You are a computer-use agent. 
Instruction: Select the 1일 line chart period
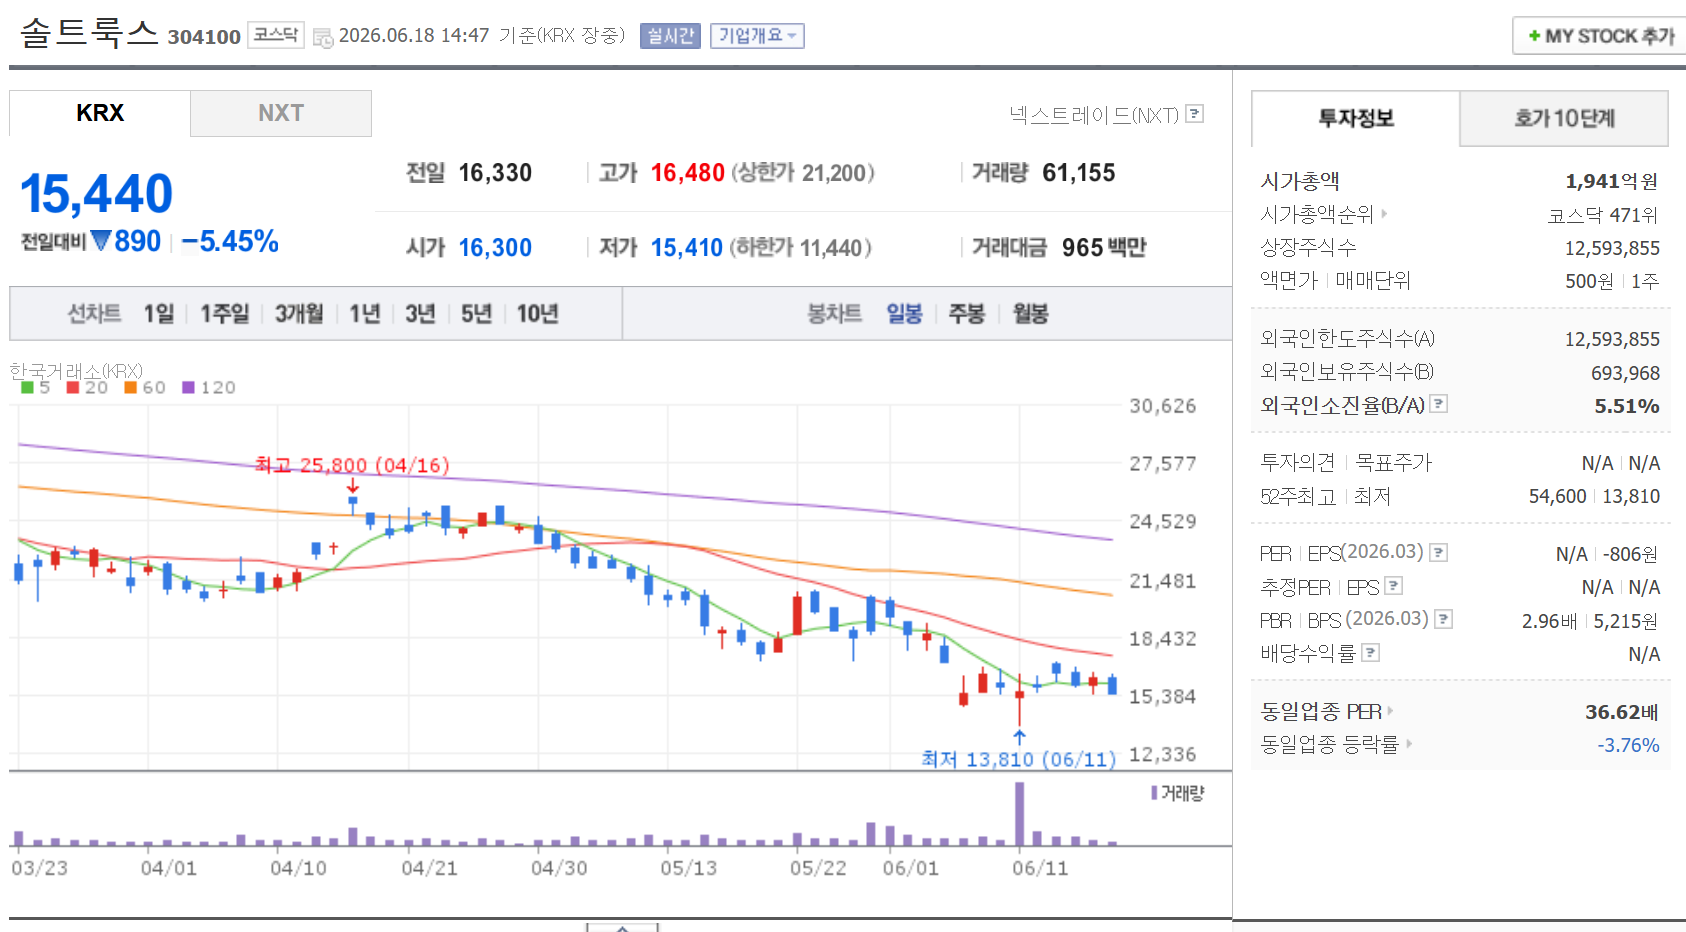(x=158, y=314)
